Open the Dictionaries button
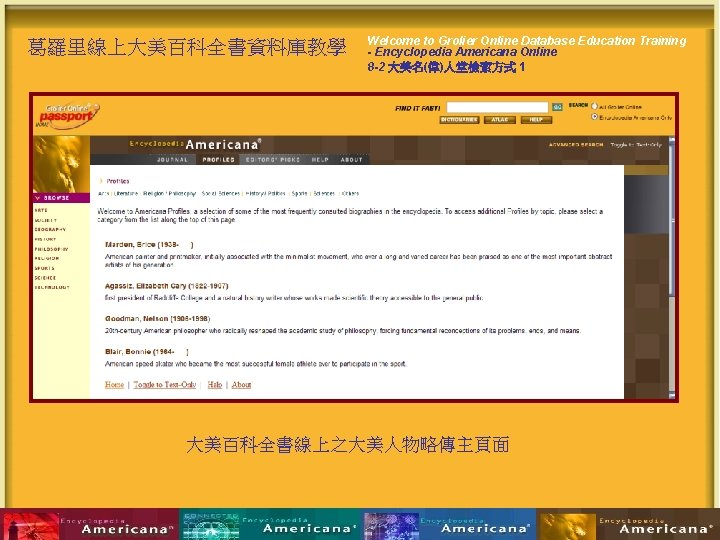This screenshot has width=720, height=540. 459,120
